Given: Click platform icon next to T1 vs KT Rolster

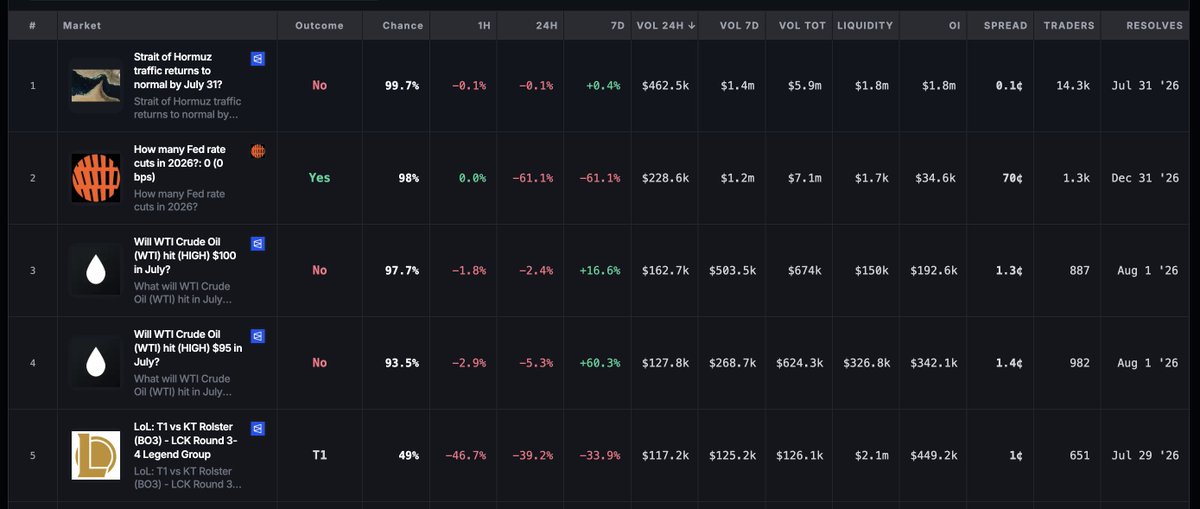Looking at the screenshot, I should pos(257,428).
